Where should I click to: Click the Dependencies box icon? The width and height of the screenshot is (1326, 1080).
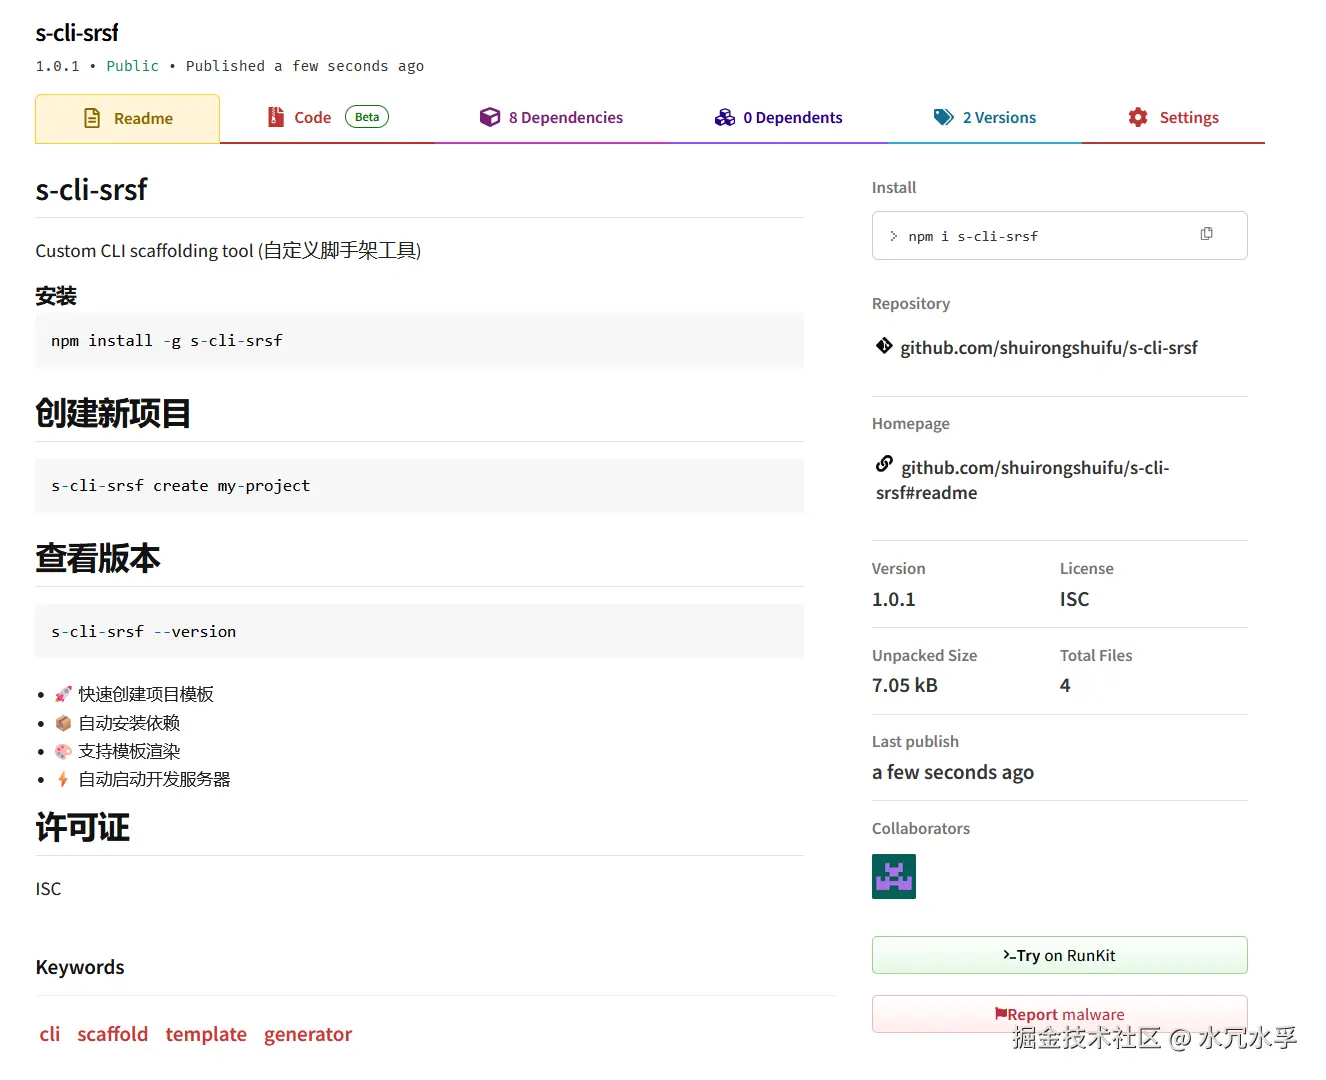(490, 117)
